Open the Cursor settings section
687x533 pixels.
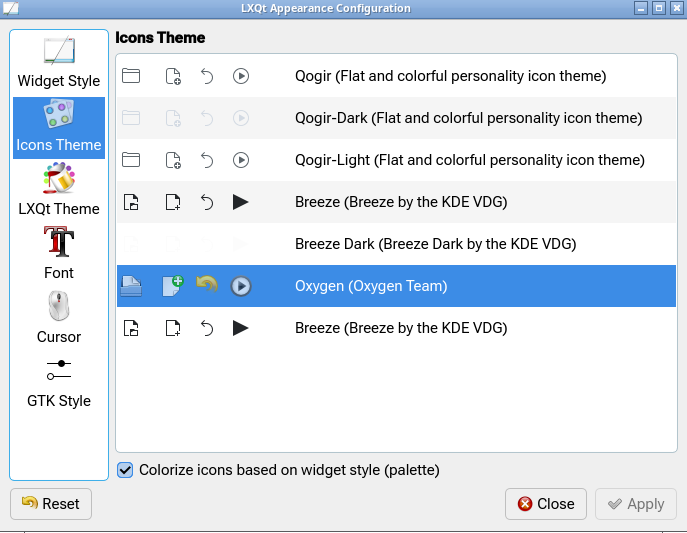pos(59,319)
